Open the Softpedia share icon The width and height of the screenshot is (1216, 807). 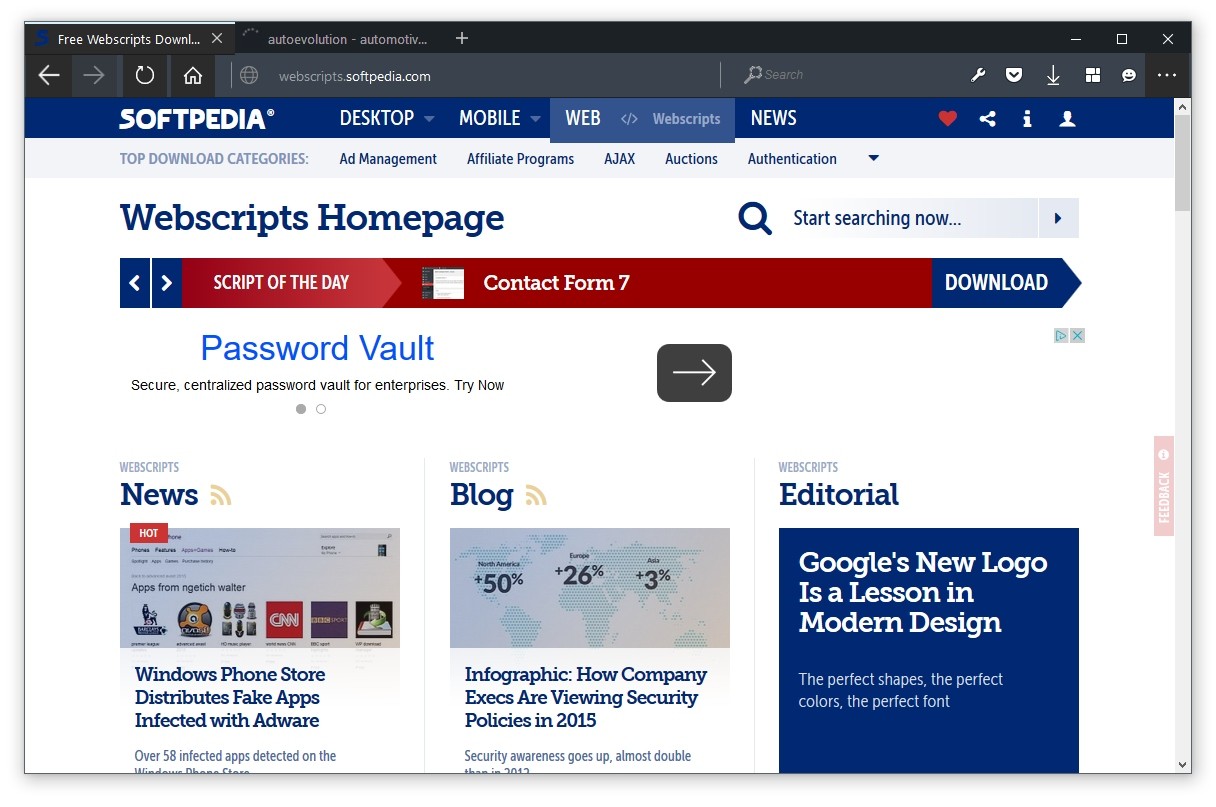pos(988,119)
